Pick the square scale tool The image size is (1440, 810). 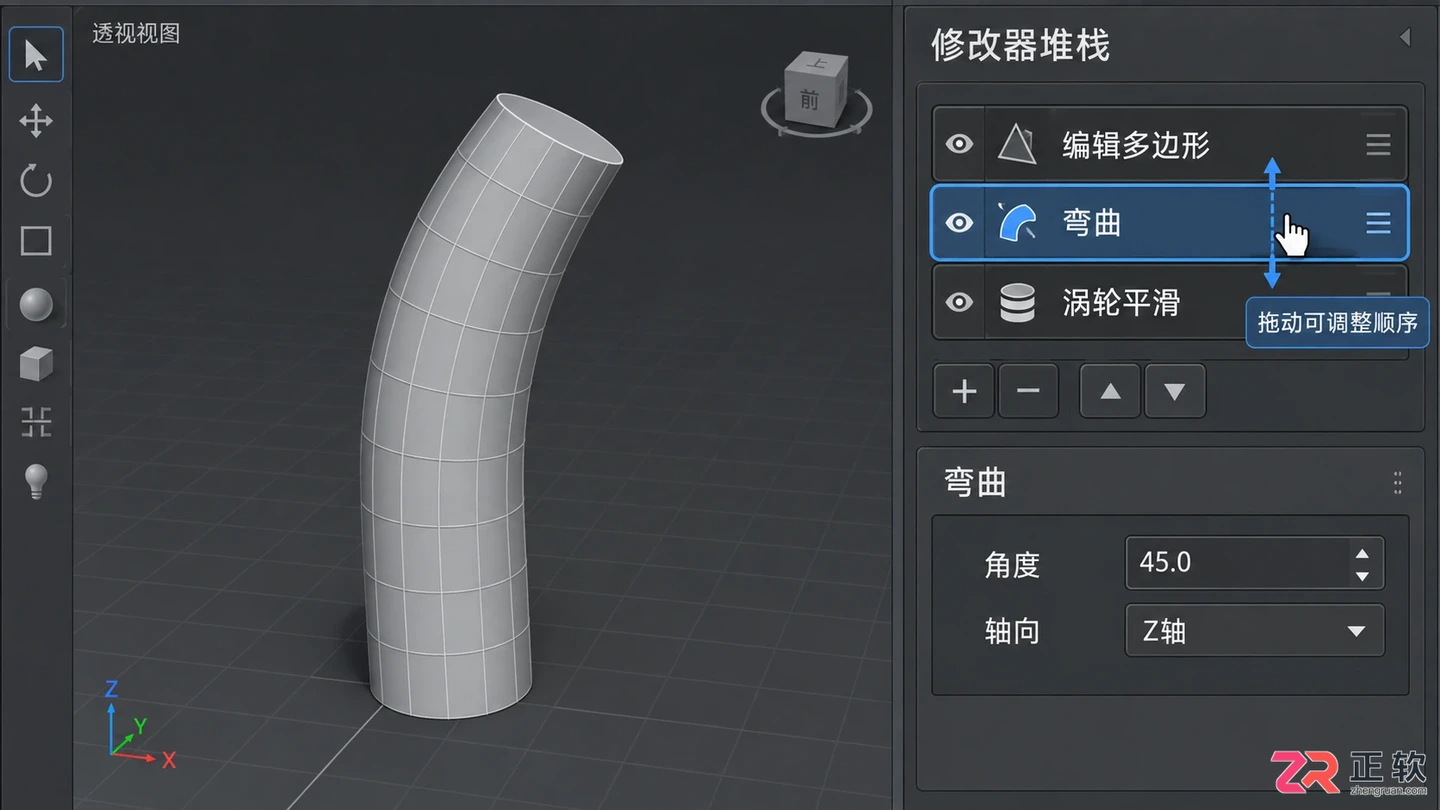(x=36, y=241)
